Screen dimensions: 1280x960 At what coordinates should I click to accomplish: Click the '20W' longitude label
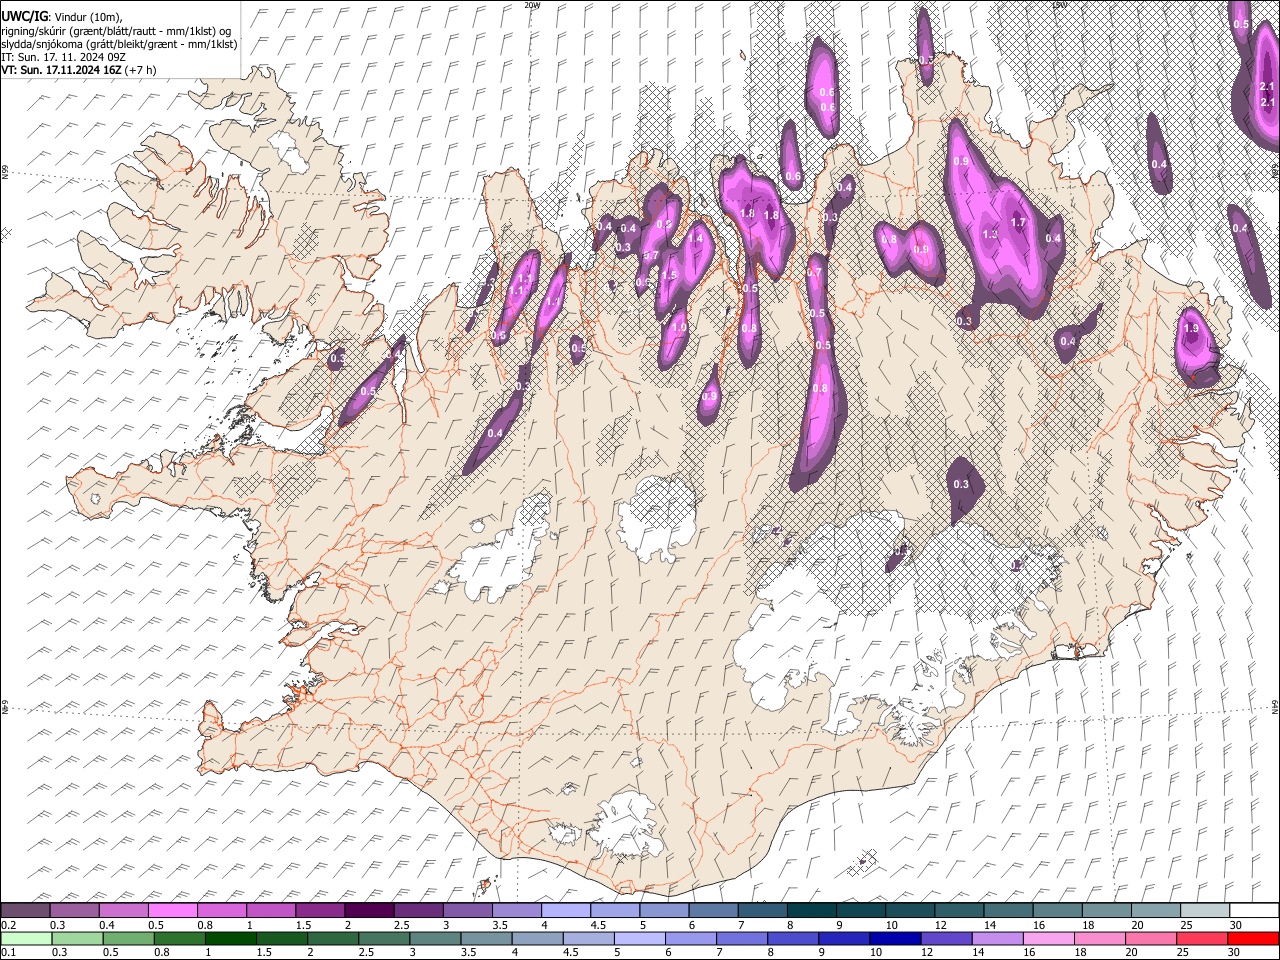point(532,5)
